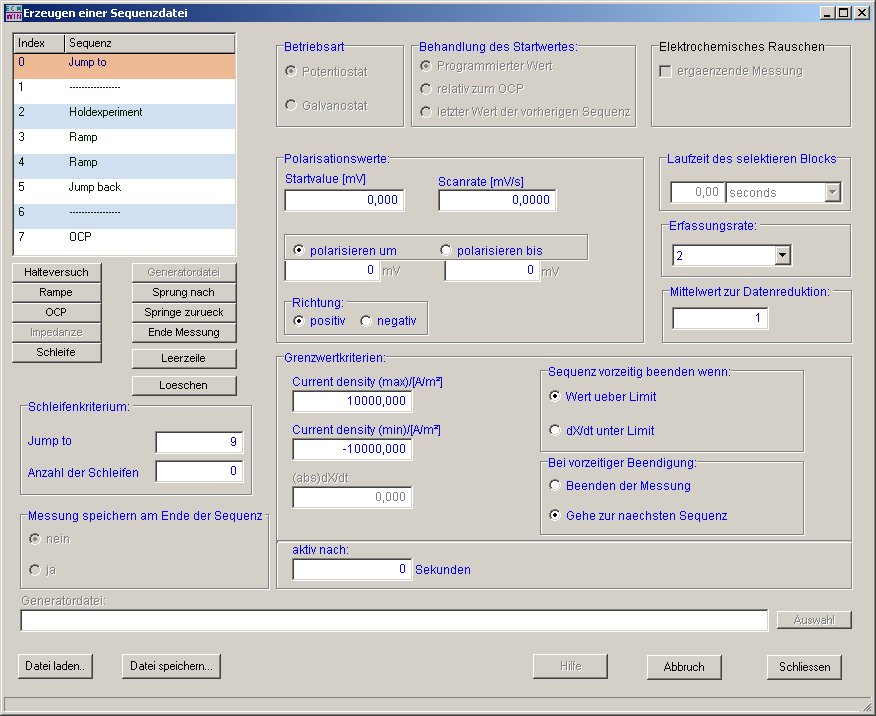Click the Halteversuch button
The image size is (876, 716).
(56, 273)
